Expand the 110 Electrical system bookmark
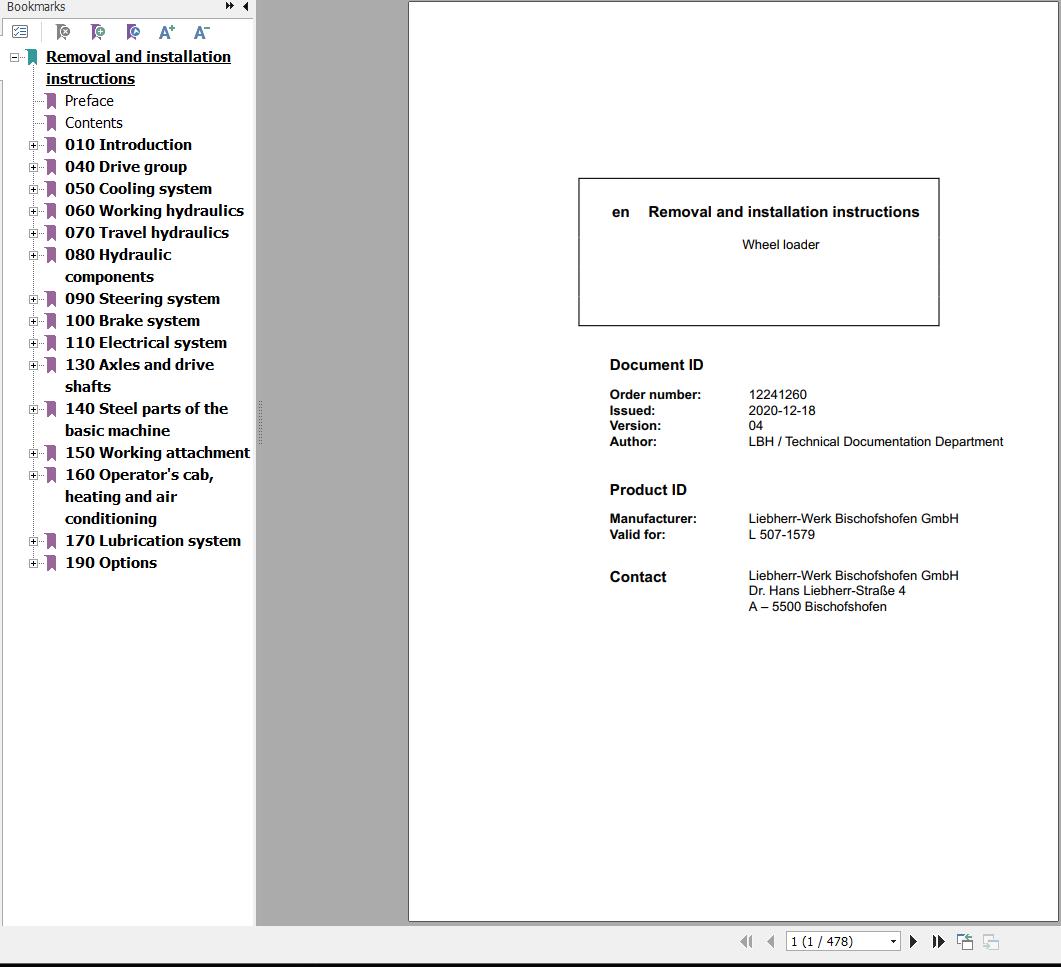Screen dimensions: 1061x967 coord(33,343)
